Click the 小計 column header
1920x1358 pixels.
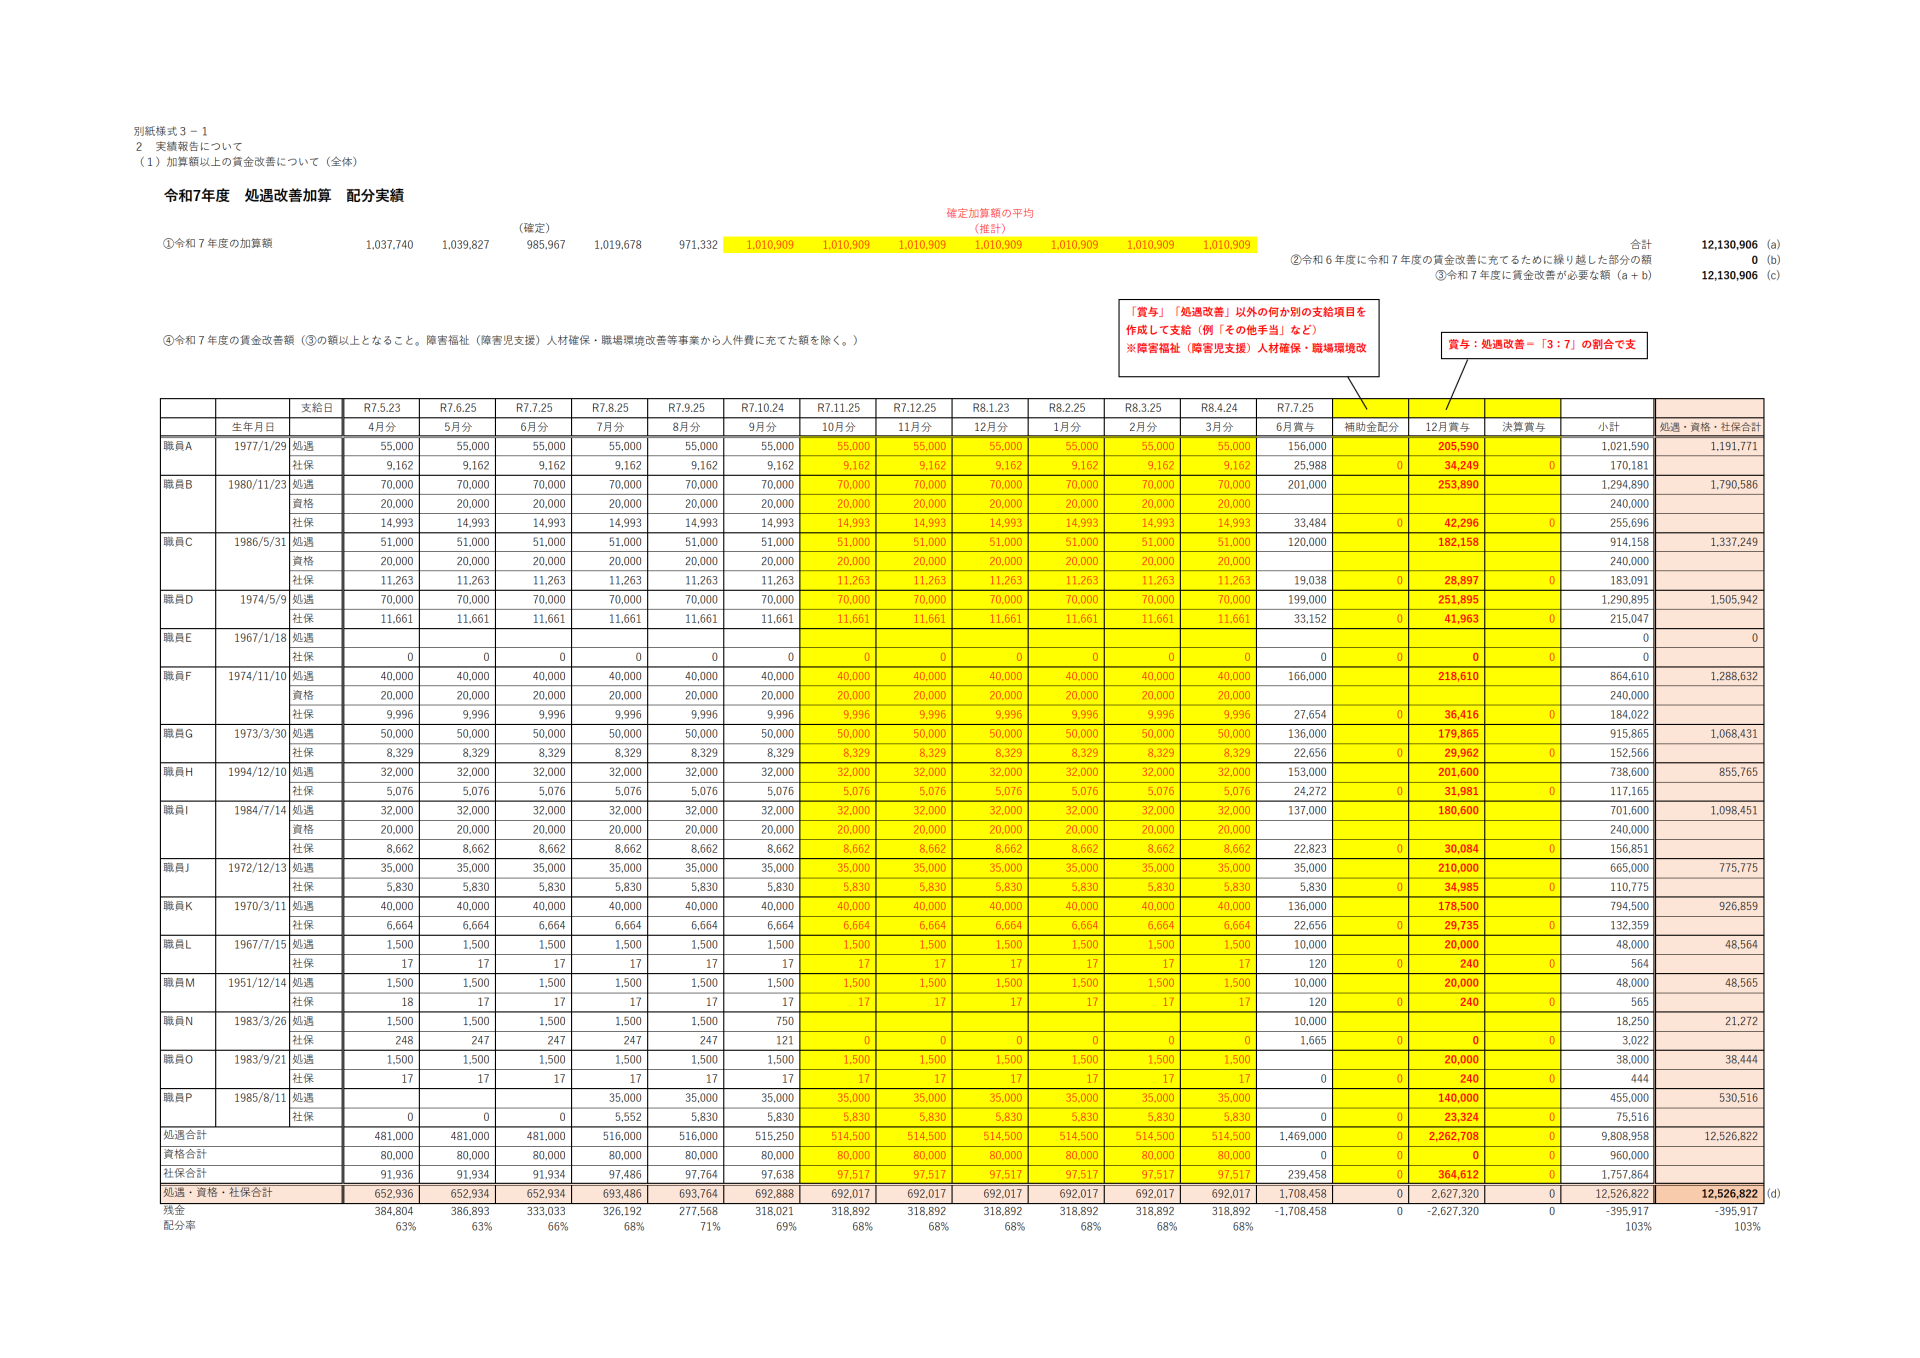point(1607,427)
